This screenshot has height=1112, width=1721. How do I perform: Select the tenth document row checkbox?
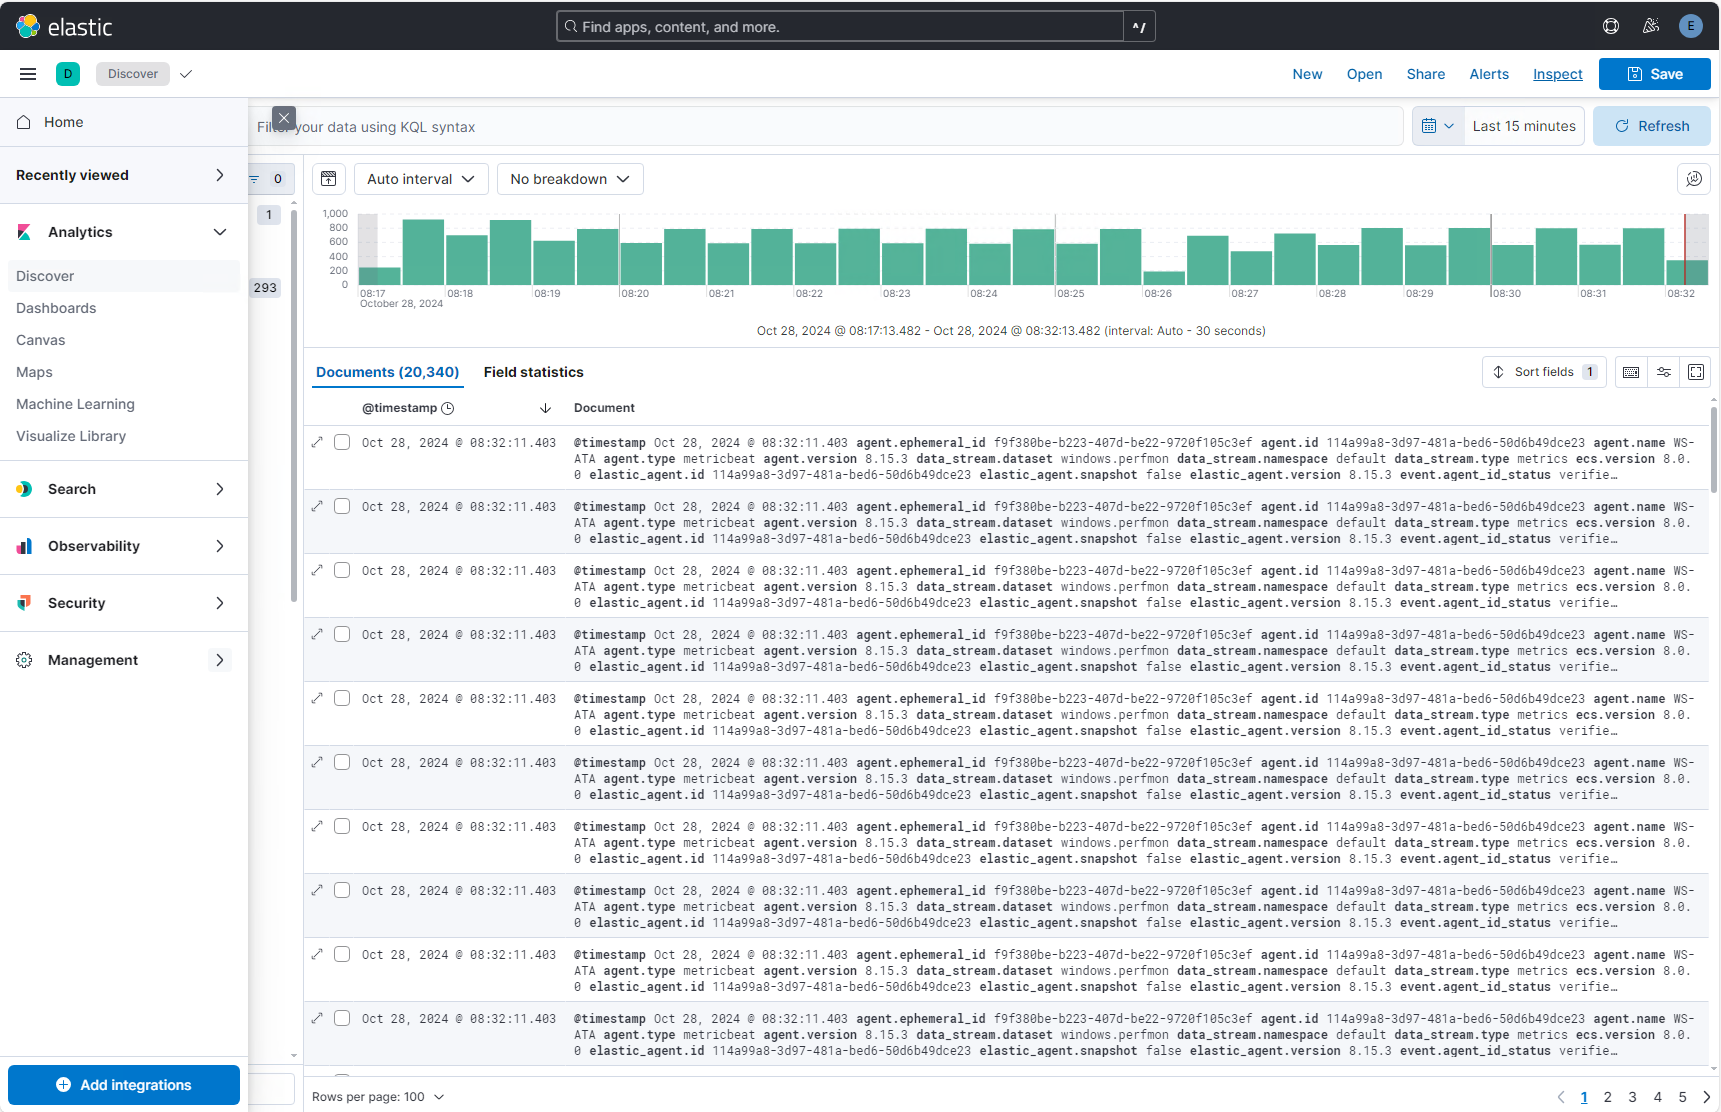coord(342,1018)
